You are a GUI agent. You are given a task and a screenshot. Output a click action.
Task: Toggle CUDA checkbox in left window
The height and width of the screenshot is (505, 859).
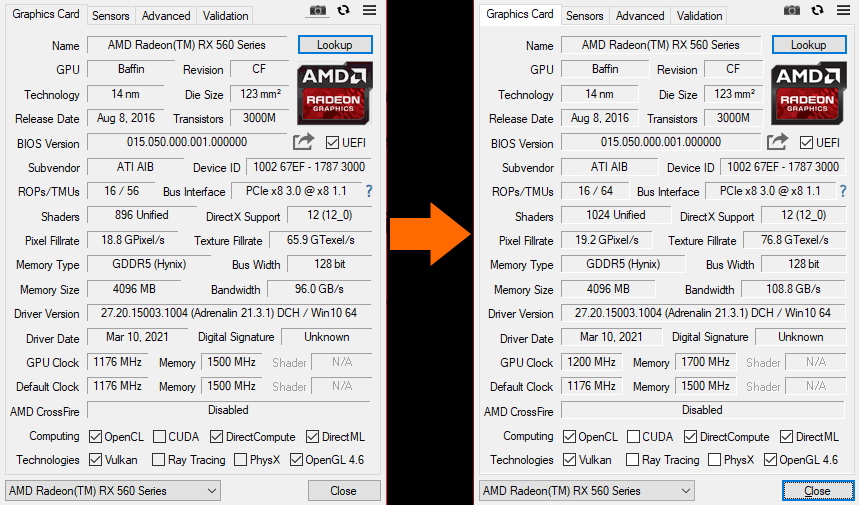[x=159, y=437]
